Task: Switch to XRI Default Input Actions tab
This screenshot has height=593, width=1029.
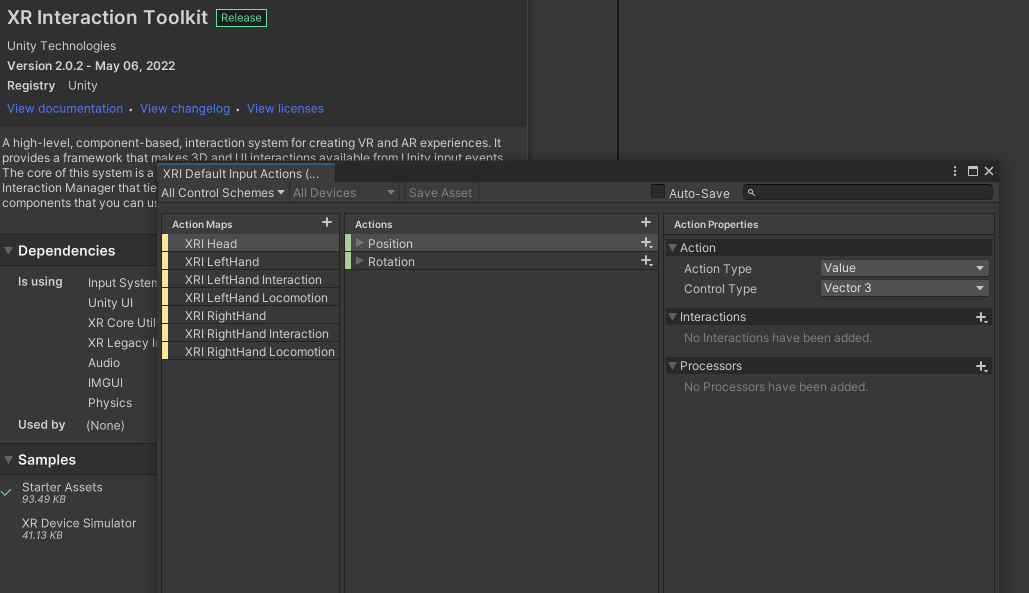Action: [x=241, y=174]
